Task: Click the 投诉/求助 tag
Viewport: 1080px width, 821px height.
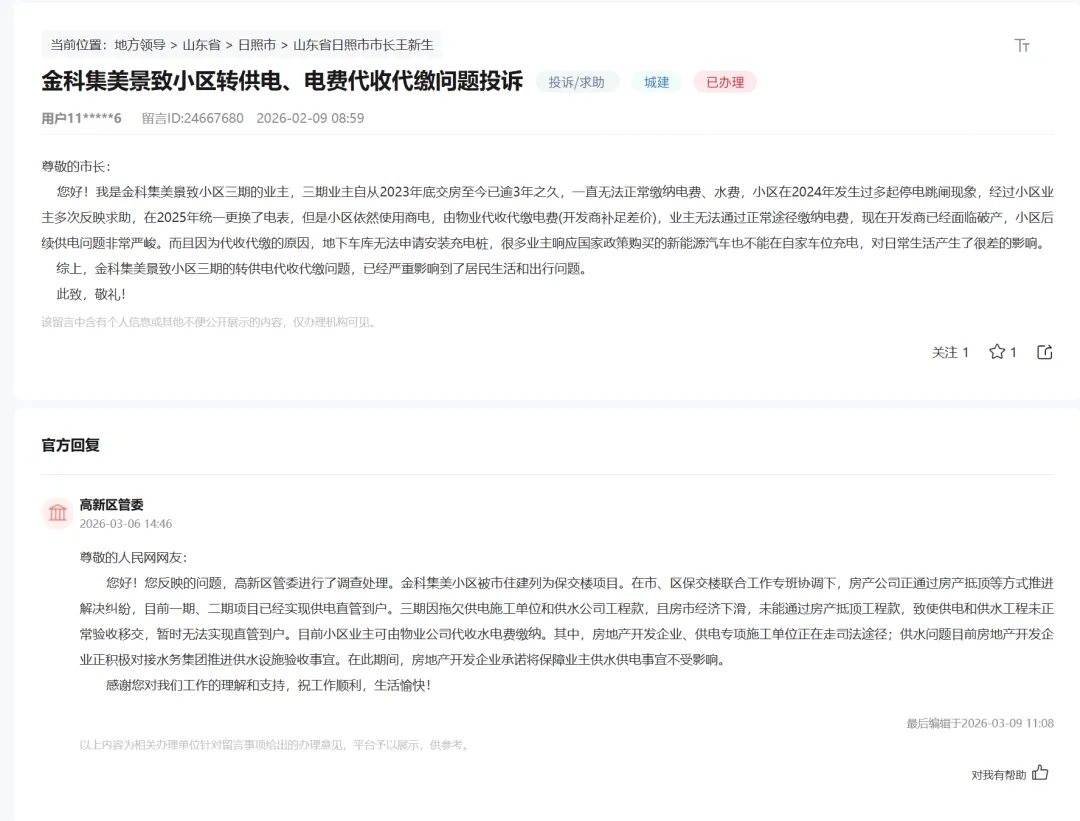Action: click(x=577, y=82)
